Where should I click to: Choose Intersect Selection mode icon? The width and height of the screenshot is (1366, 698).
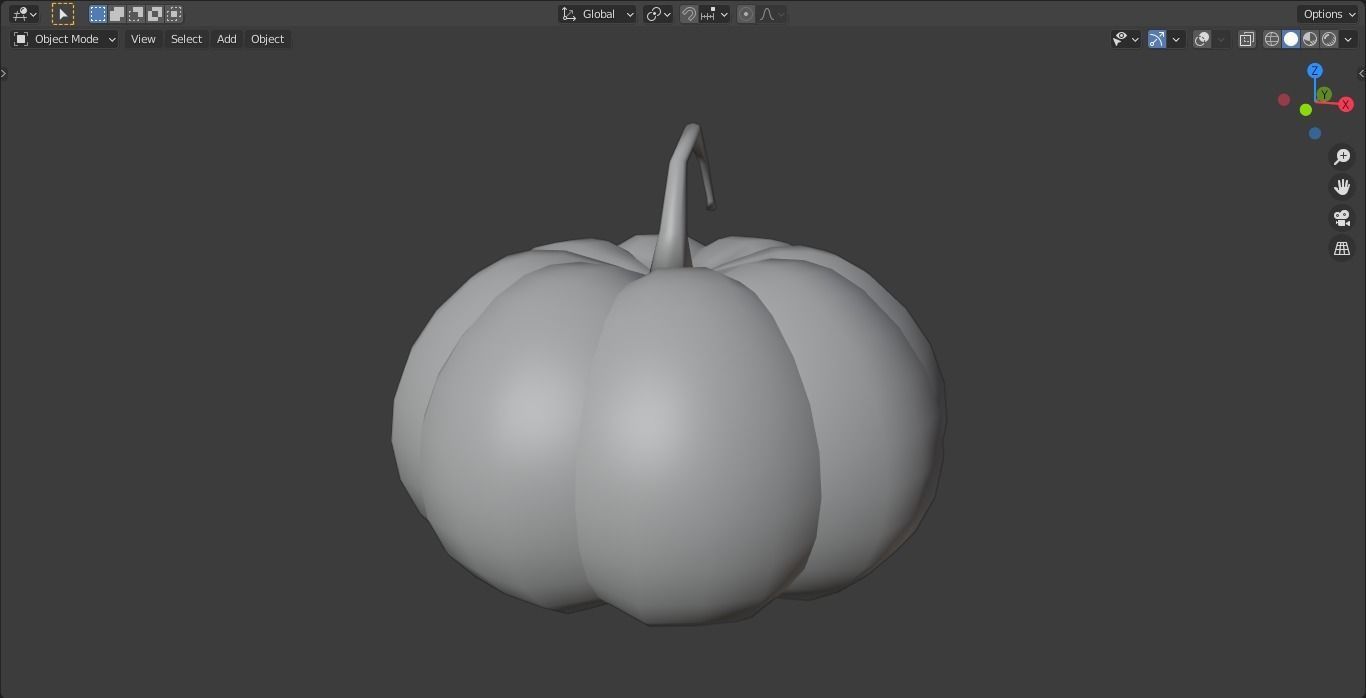coord(174,14)
